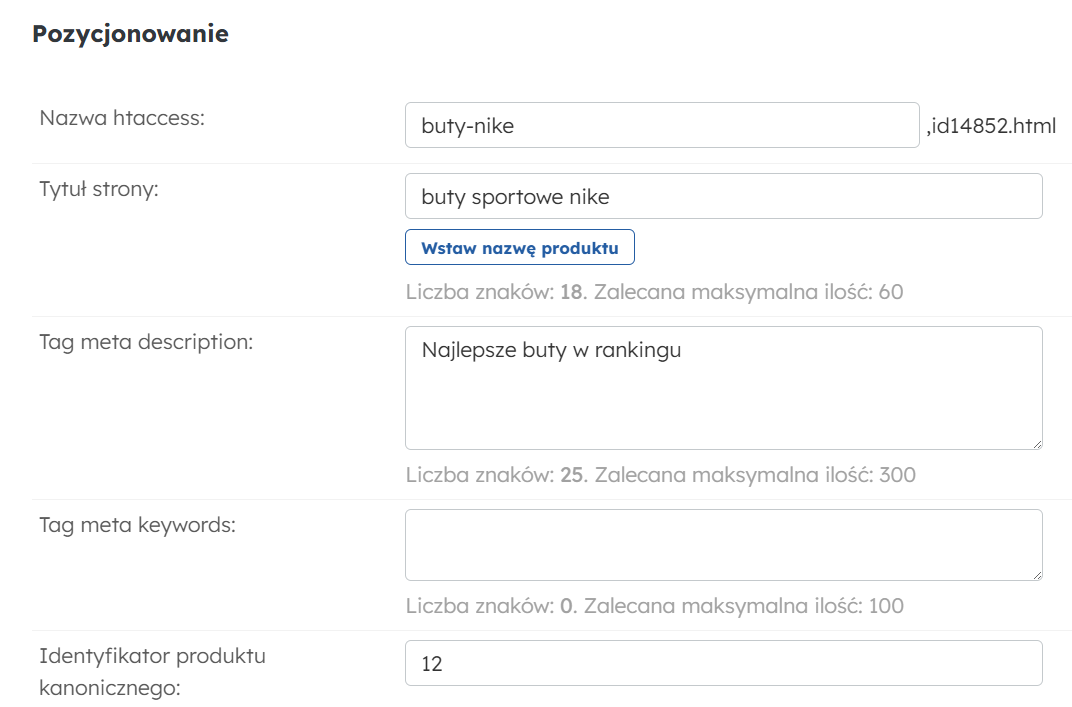The width and height of the screenshot is (1072, 707).
Task: Click the 'Identyfikator produktu kanonicznego:' label
Action: 152,672
